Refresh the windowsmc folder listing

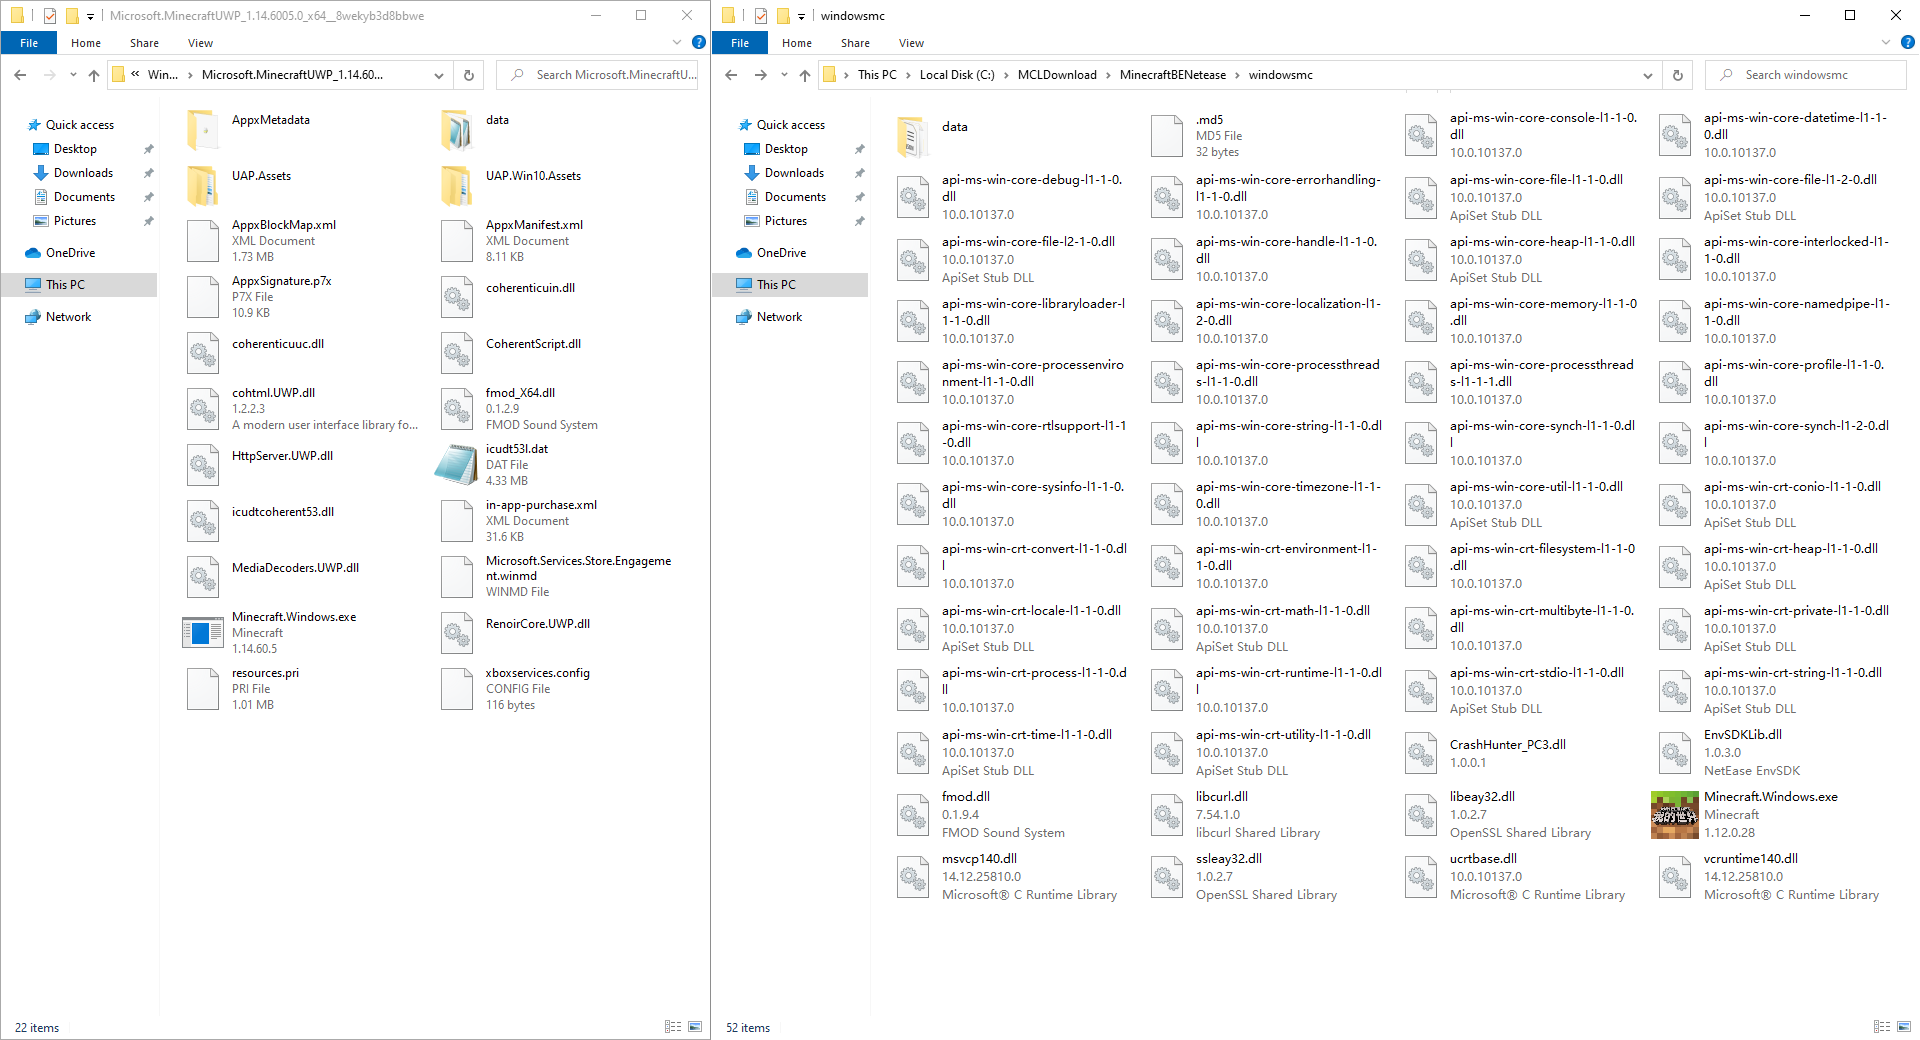(x=1678, y=75)
